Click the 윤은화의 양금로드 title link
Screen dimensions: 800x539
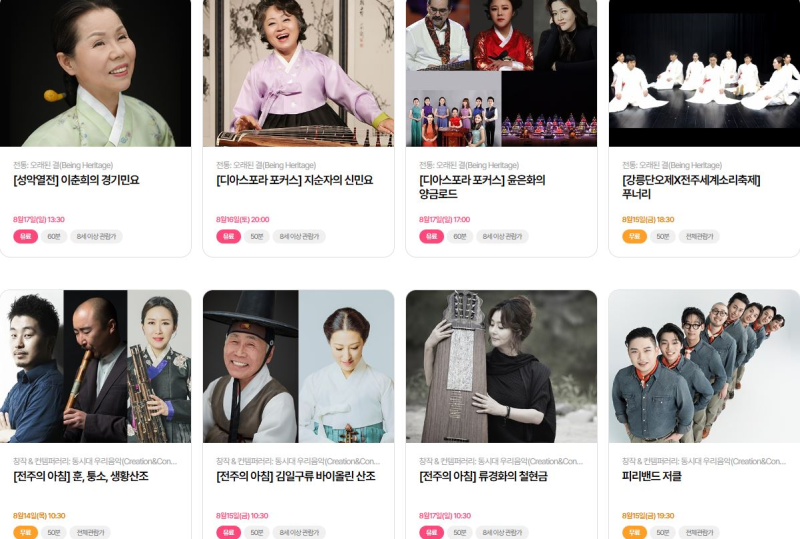[482, 187]
